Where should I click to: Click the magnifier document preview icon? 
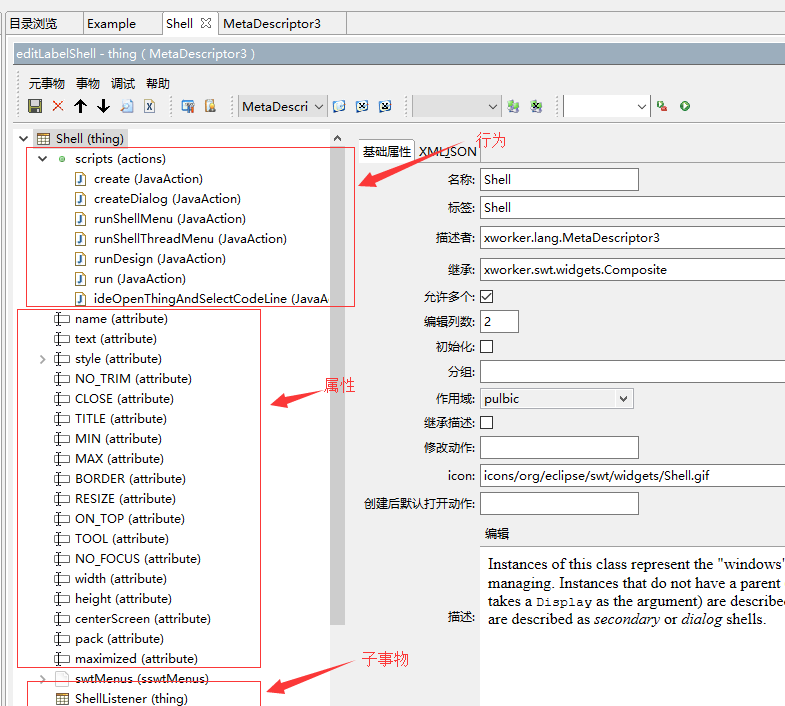pos(127,106)
